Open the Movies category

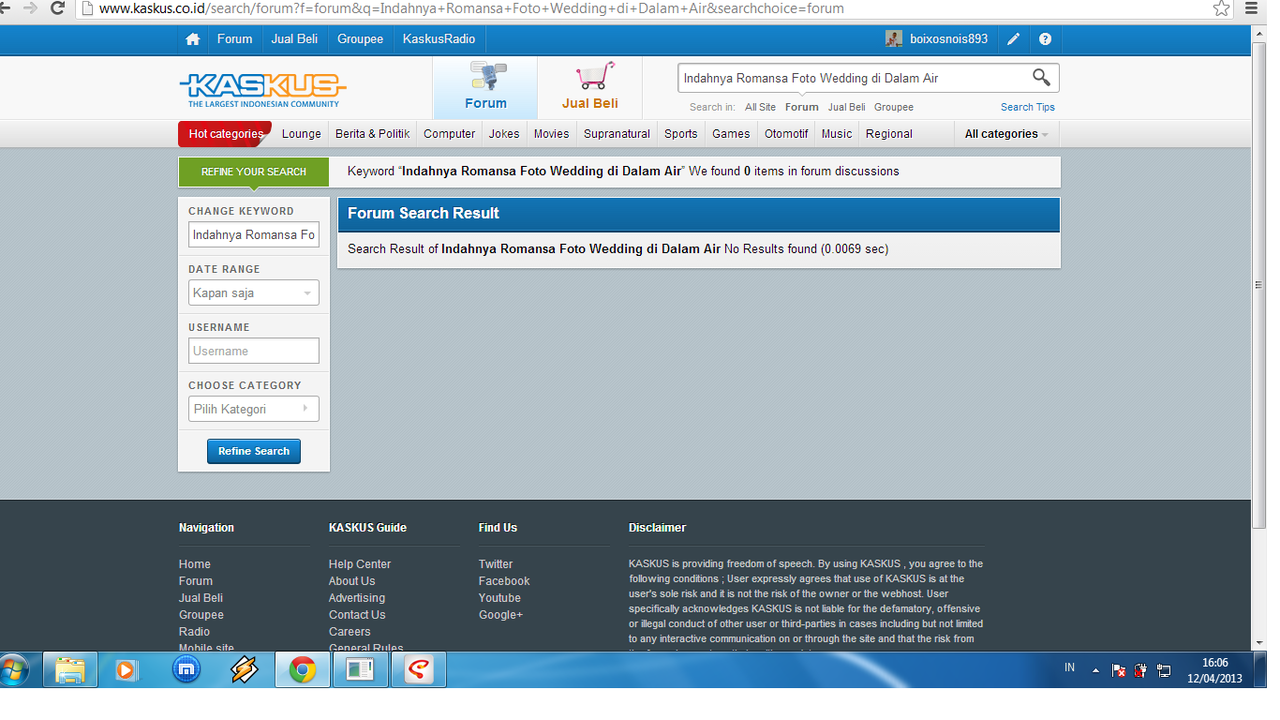[551, 134]
